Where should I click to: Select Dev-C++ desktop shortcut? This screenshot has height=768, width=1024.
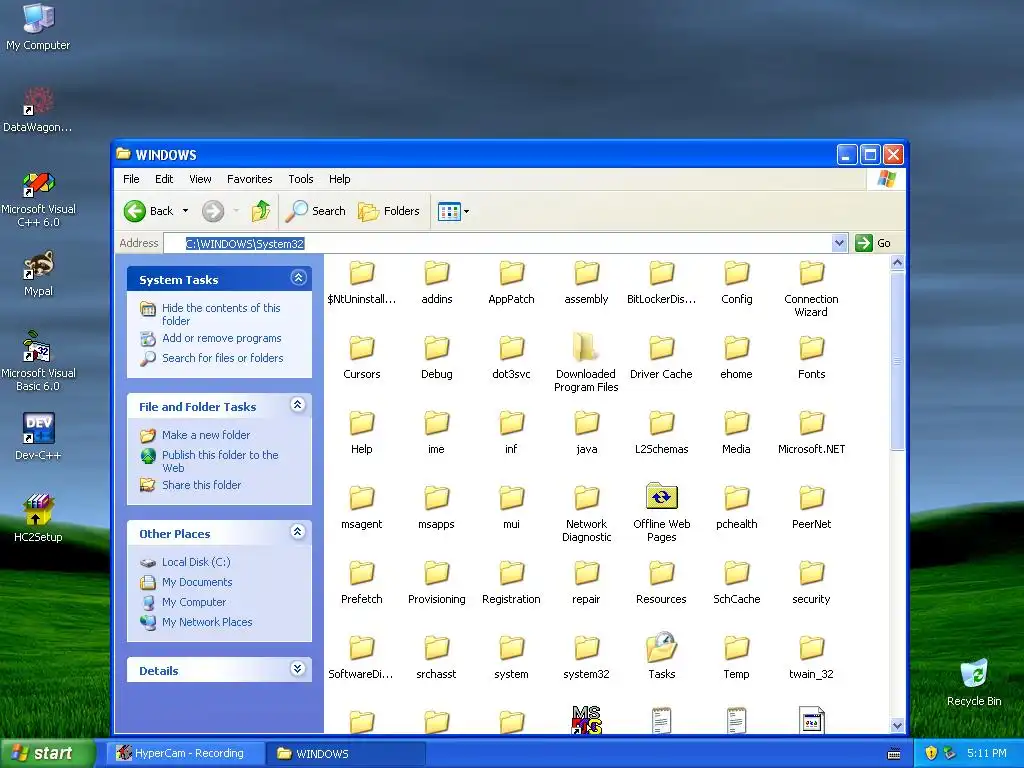38,436
